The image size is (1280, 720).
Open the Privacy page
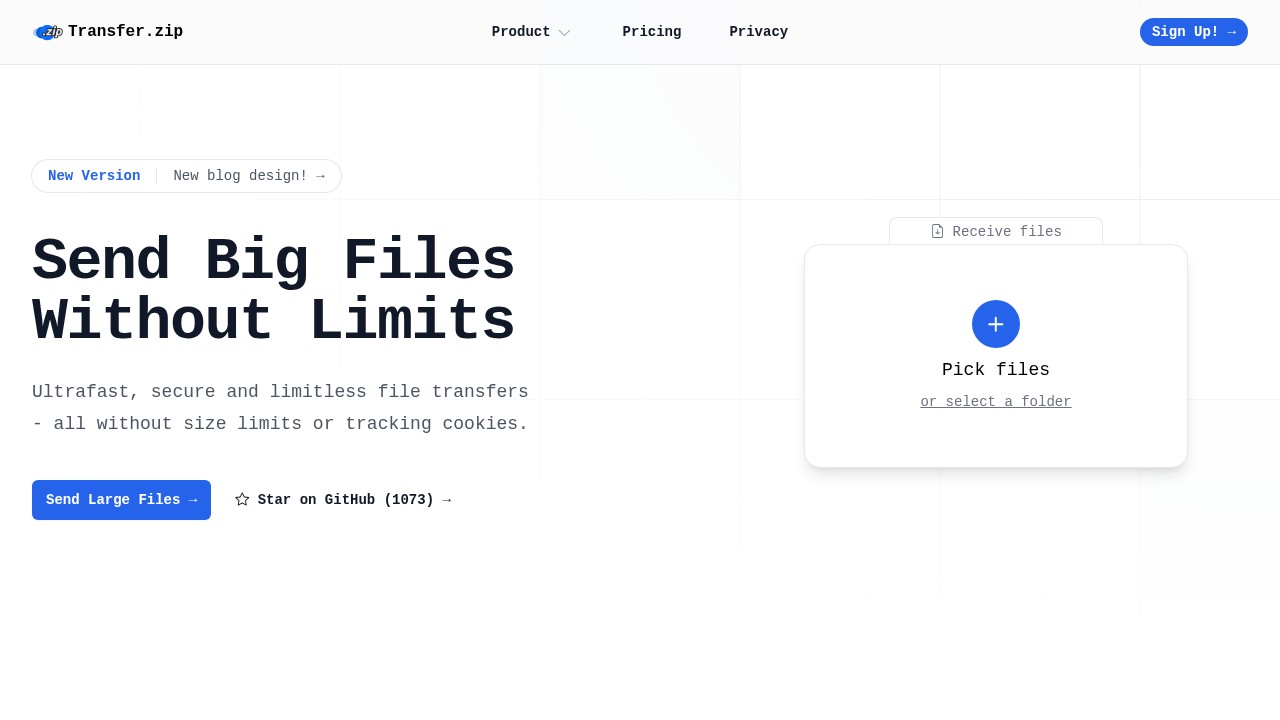click(759, 32)
